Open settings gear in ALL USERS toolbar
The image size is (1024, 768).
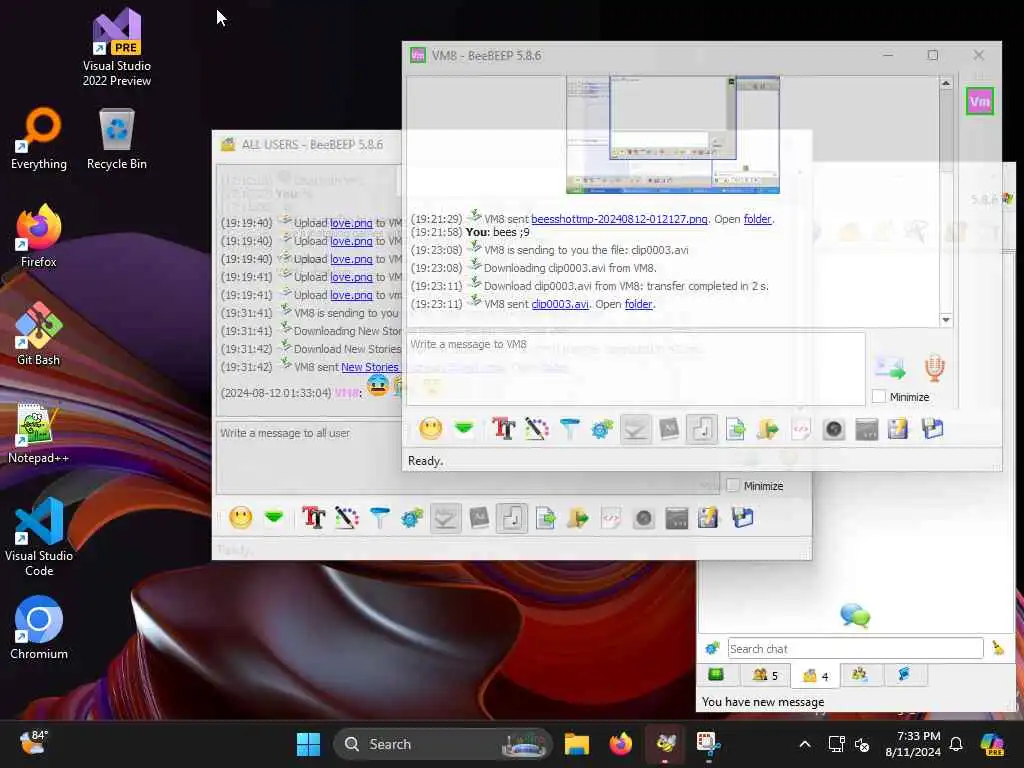click(x=412, y=518)
